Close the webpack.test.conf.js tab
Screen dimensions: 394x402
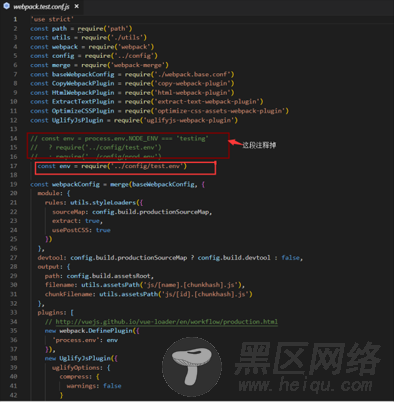[x=77, y=6]
